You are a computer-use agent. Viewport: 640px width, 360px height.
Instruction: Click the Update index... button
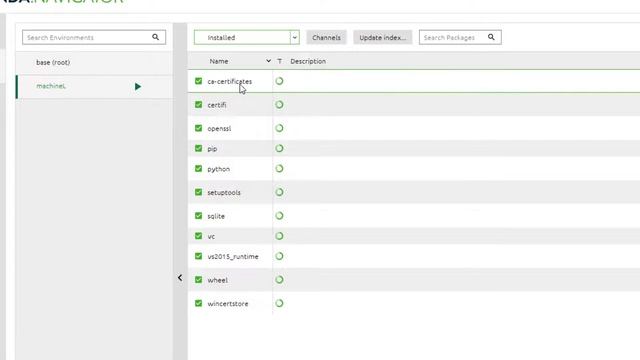click(x=382, y=38)
